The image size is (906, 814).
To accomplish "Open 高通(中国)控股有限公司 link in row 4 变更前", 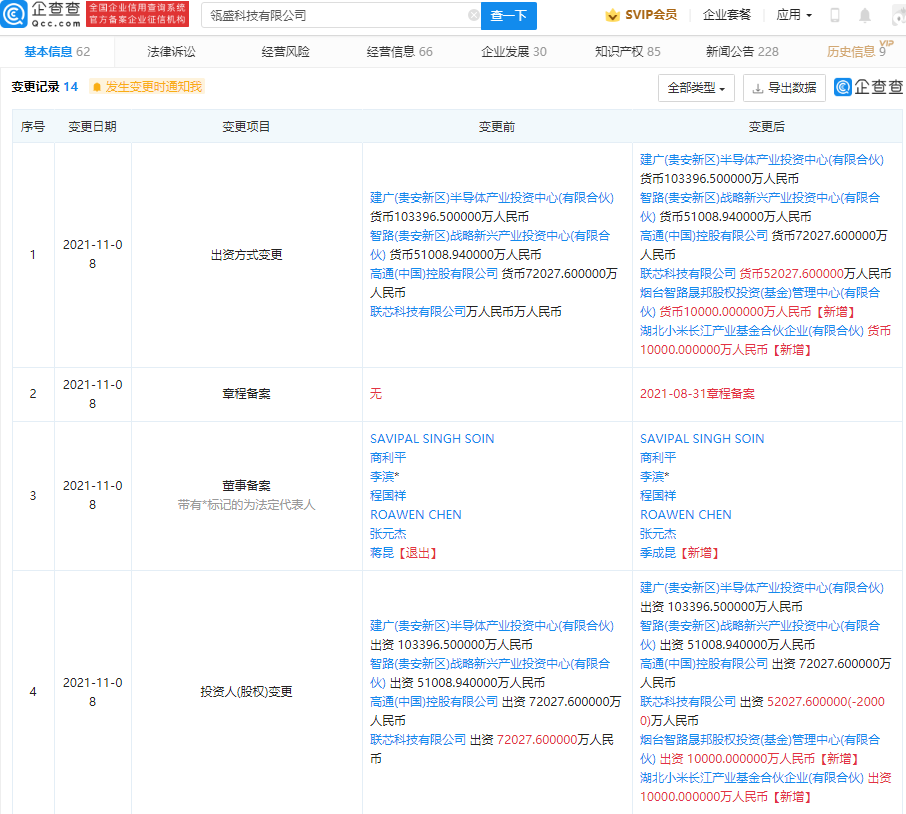I will point(434,702).
